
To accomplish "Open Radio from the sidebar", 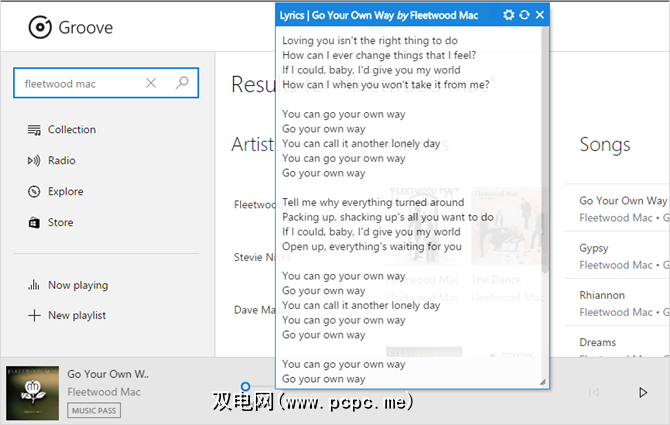I will (x=62, y=161).
